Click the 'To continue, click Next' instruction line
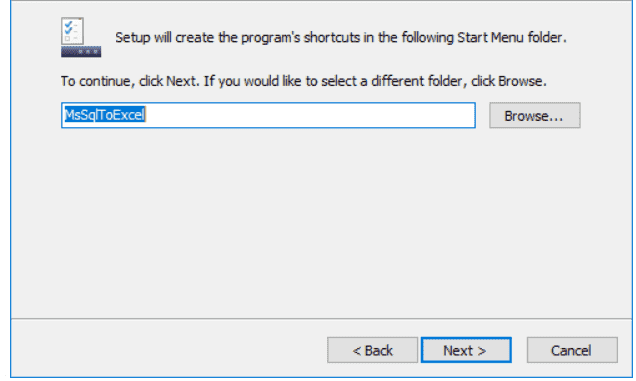This screenshot has height=381, width=636. pyautogui.click(x=303, y=81)
